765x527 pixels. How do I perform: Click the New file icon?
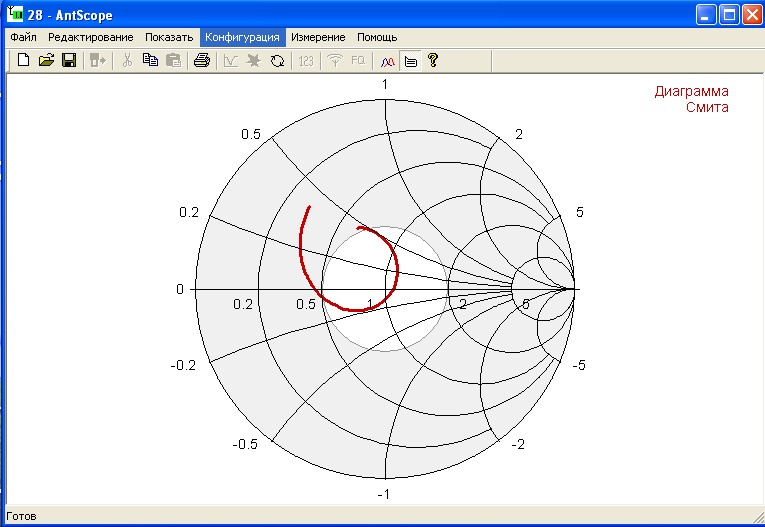[x=24, y=61]
